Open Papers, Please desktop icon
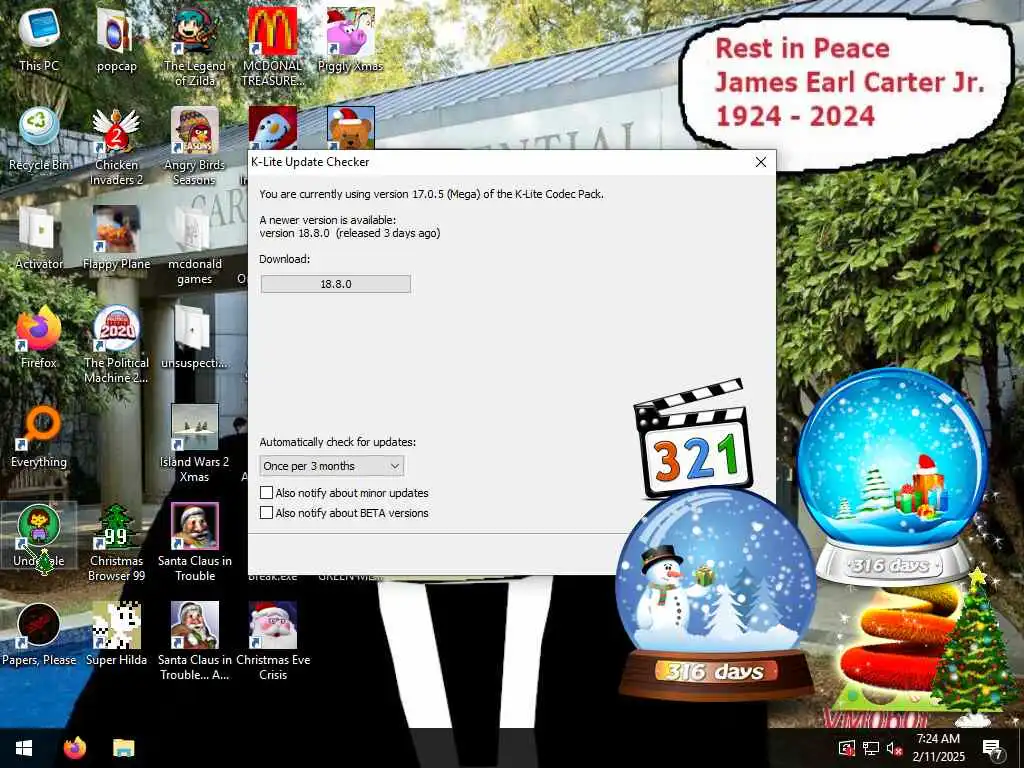Image resolution: width=1024 pixels, height=768 pixels. [x=39, y=635]
